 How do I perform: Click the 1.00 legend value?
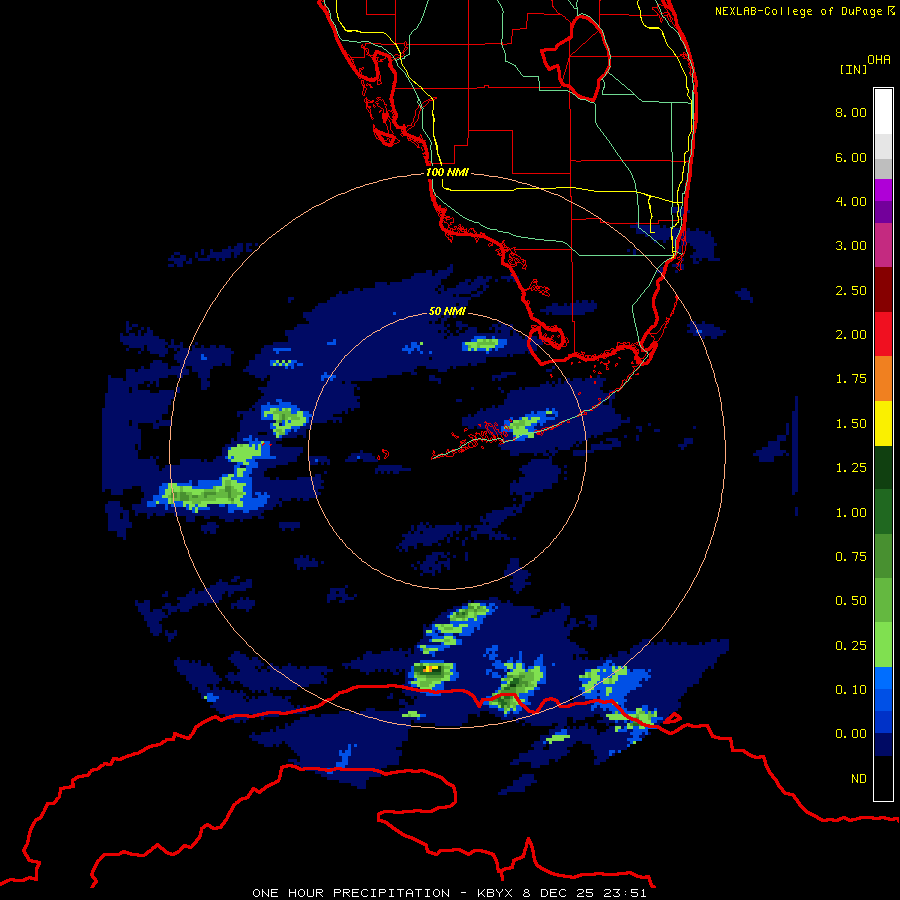click(x=851, y=513)
